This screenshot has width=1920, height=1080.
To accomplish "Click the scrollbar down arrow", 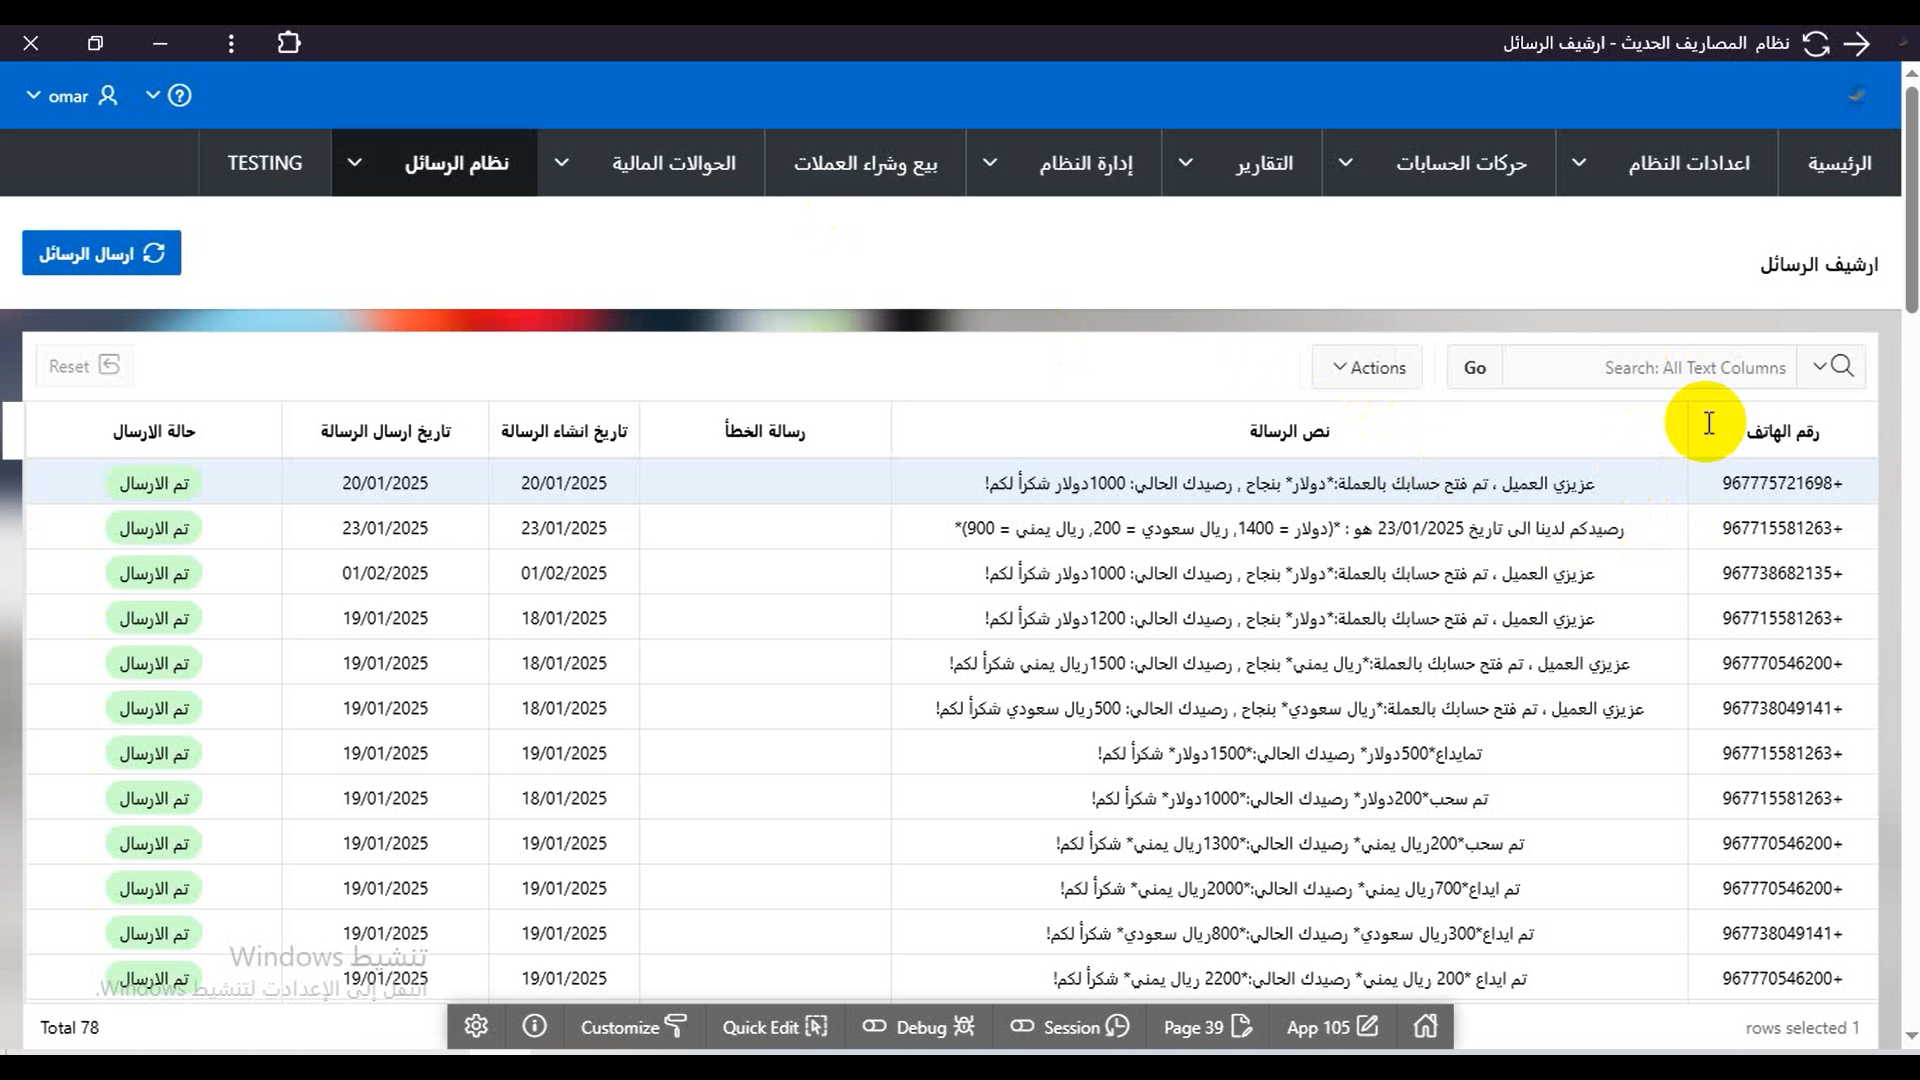I will [x=1911, y=1036].
